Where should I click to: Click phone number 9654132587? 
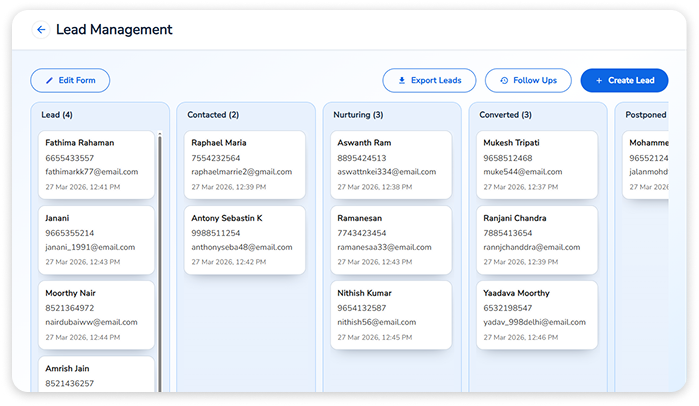(362, 308)
